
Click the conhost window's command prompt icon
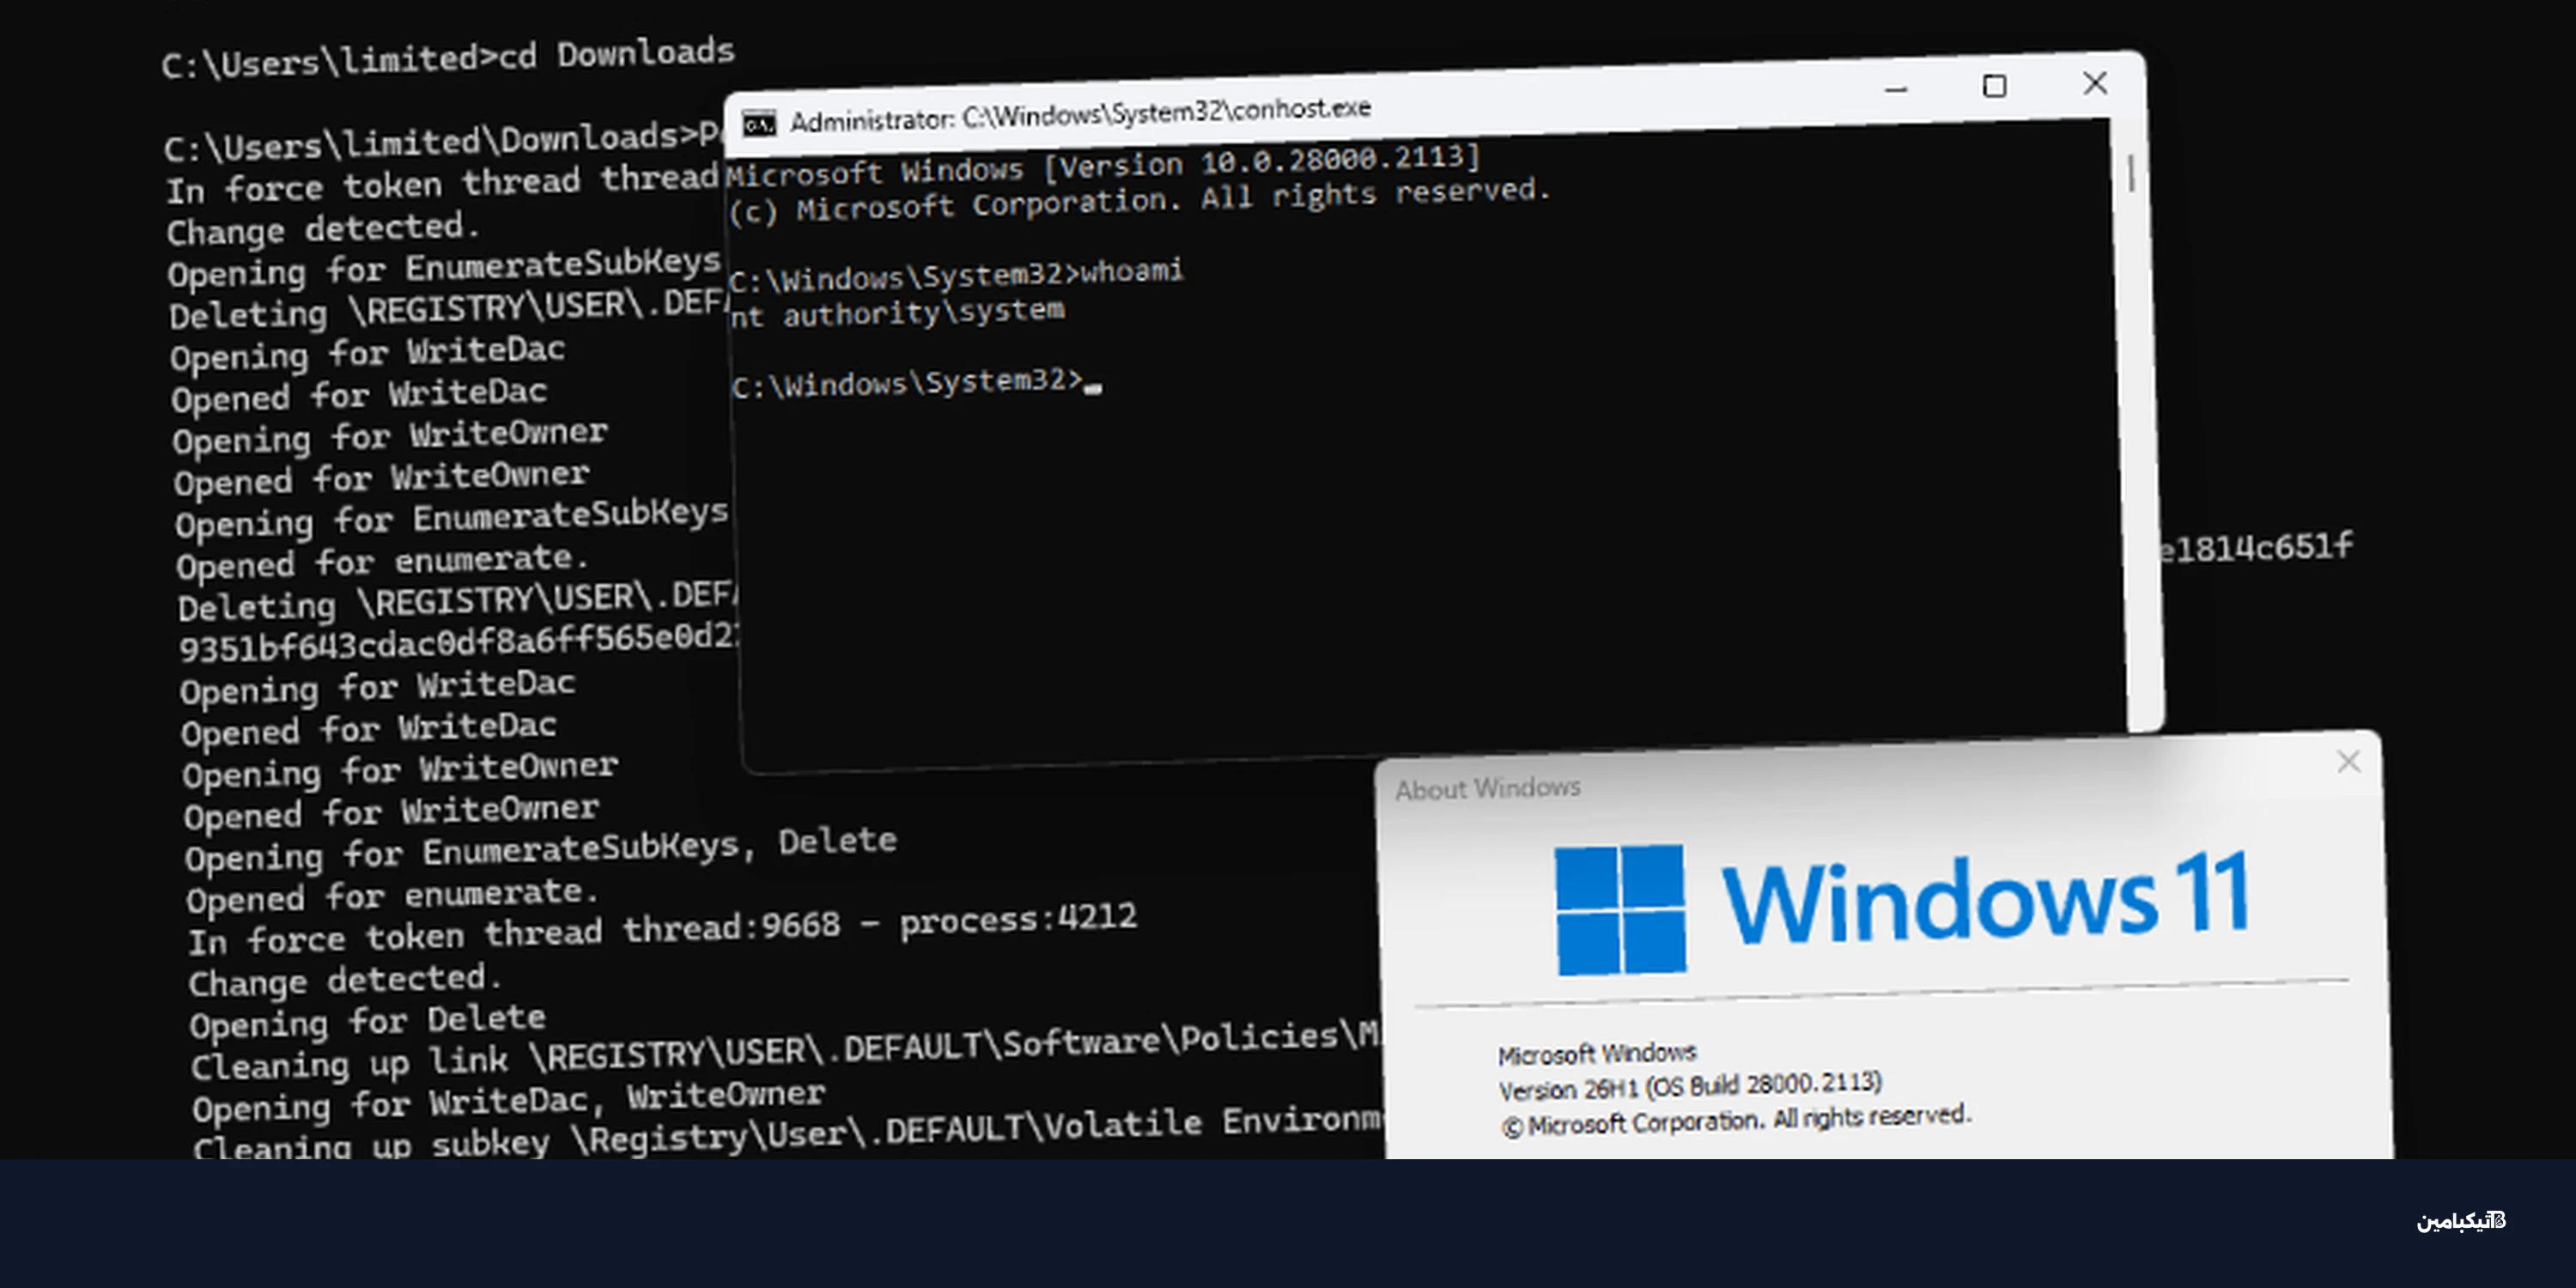point(759,124)
